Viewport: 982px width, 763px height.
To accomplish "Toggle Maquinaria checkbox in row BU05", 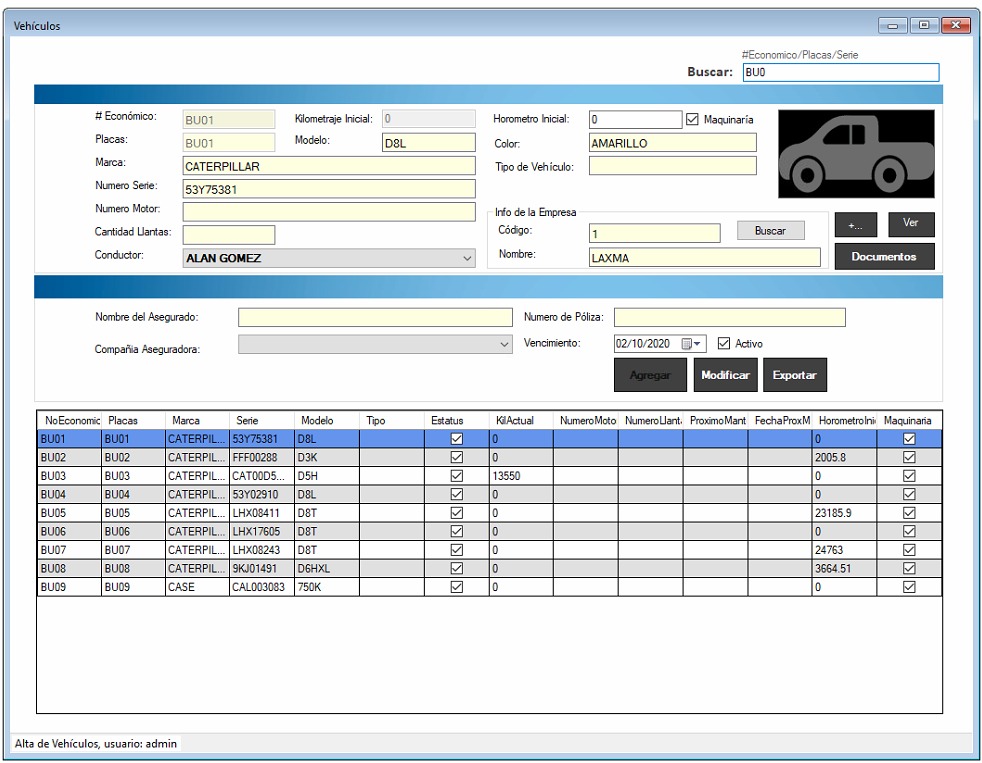I will click(x=909, y=513).
